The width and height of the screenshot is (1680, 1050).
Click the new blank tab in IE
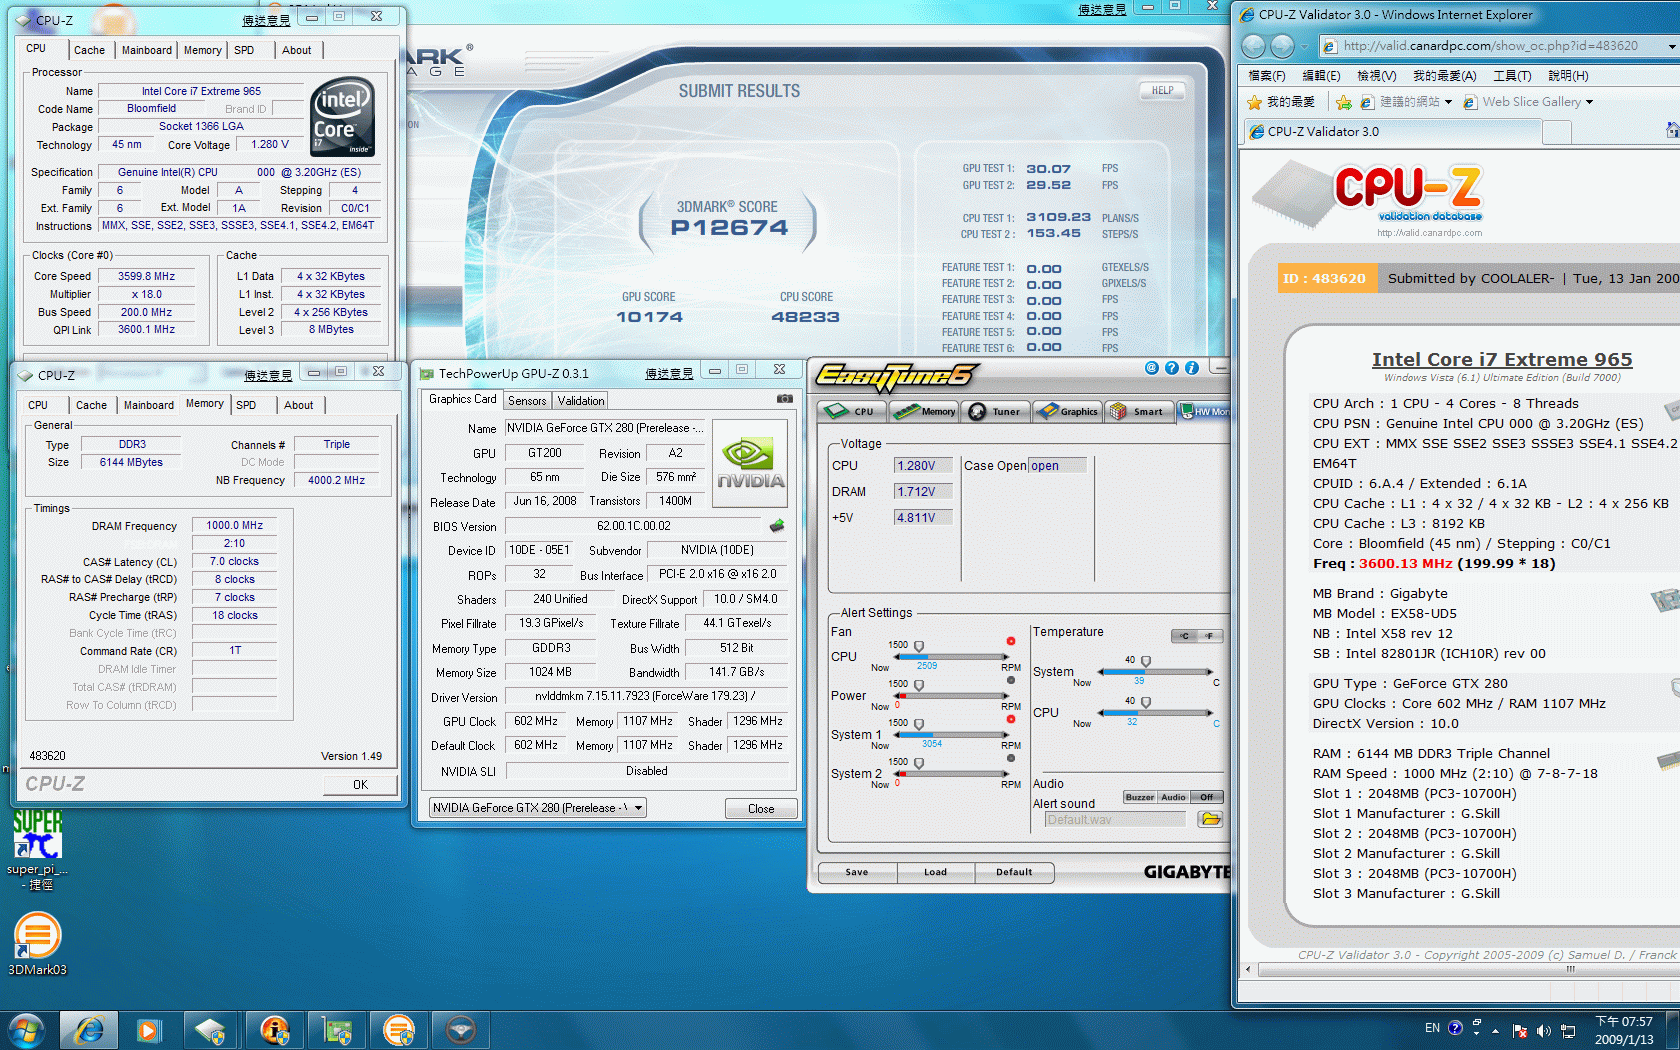click(1557, 132)
